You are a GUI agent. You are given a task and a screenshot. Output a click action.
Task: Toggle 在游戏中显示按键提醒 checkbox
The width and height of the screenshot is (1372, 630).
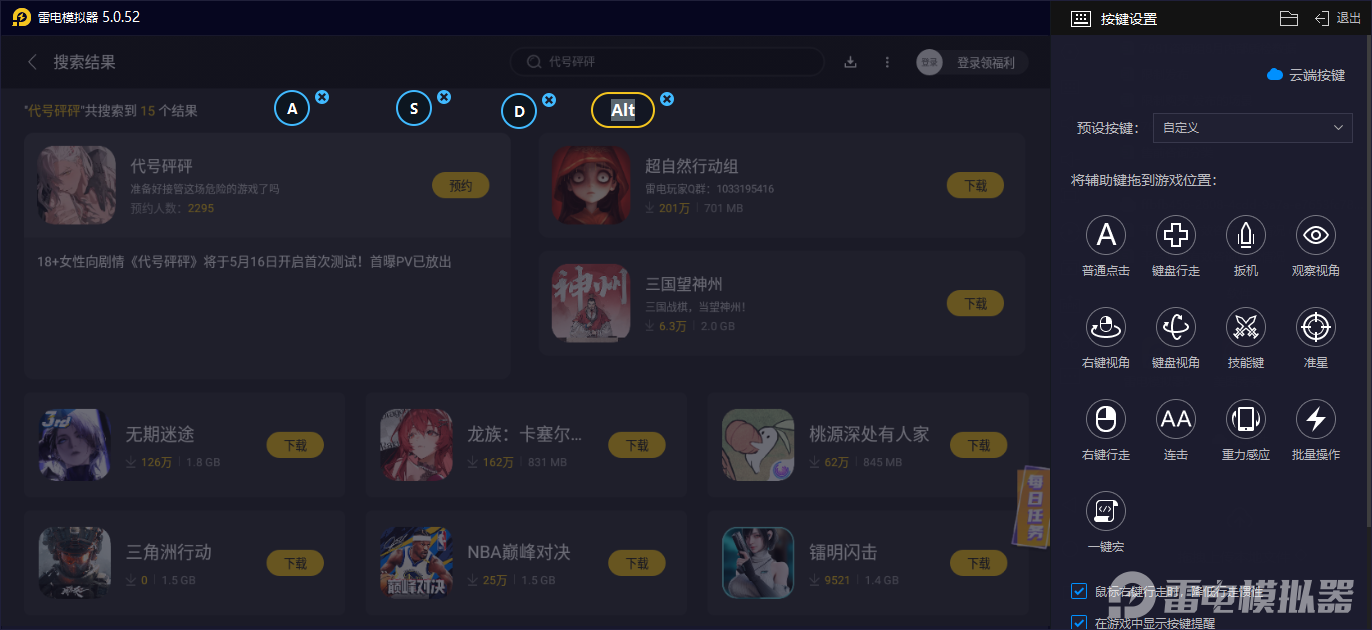click(x=1079, y=623)
